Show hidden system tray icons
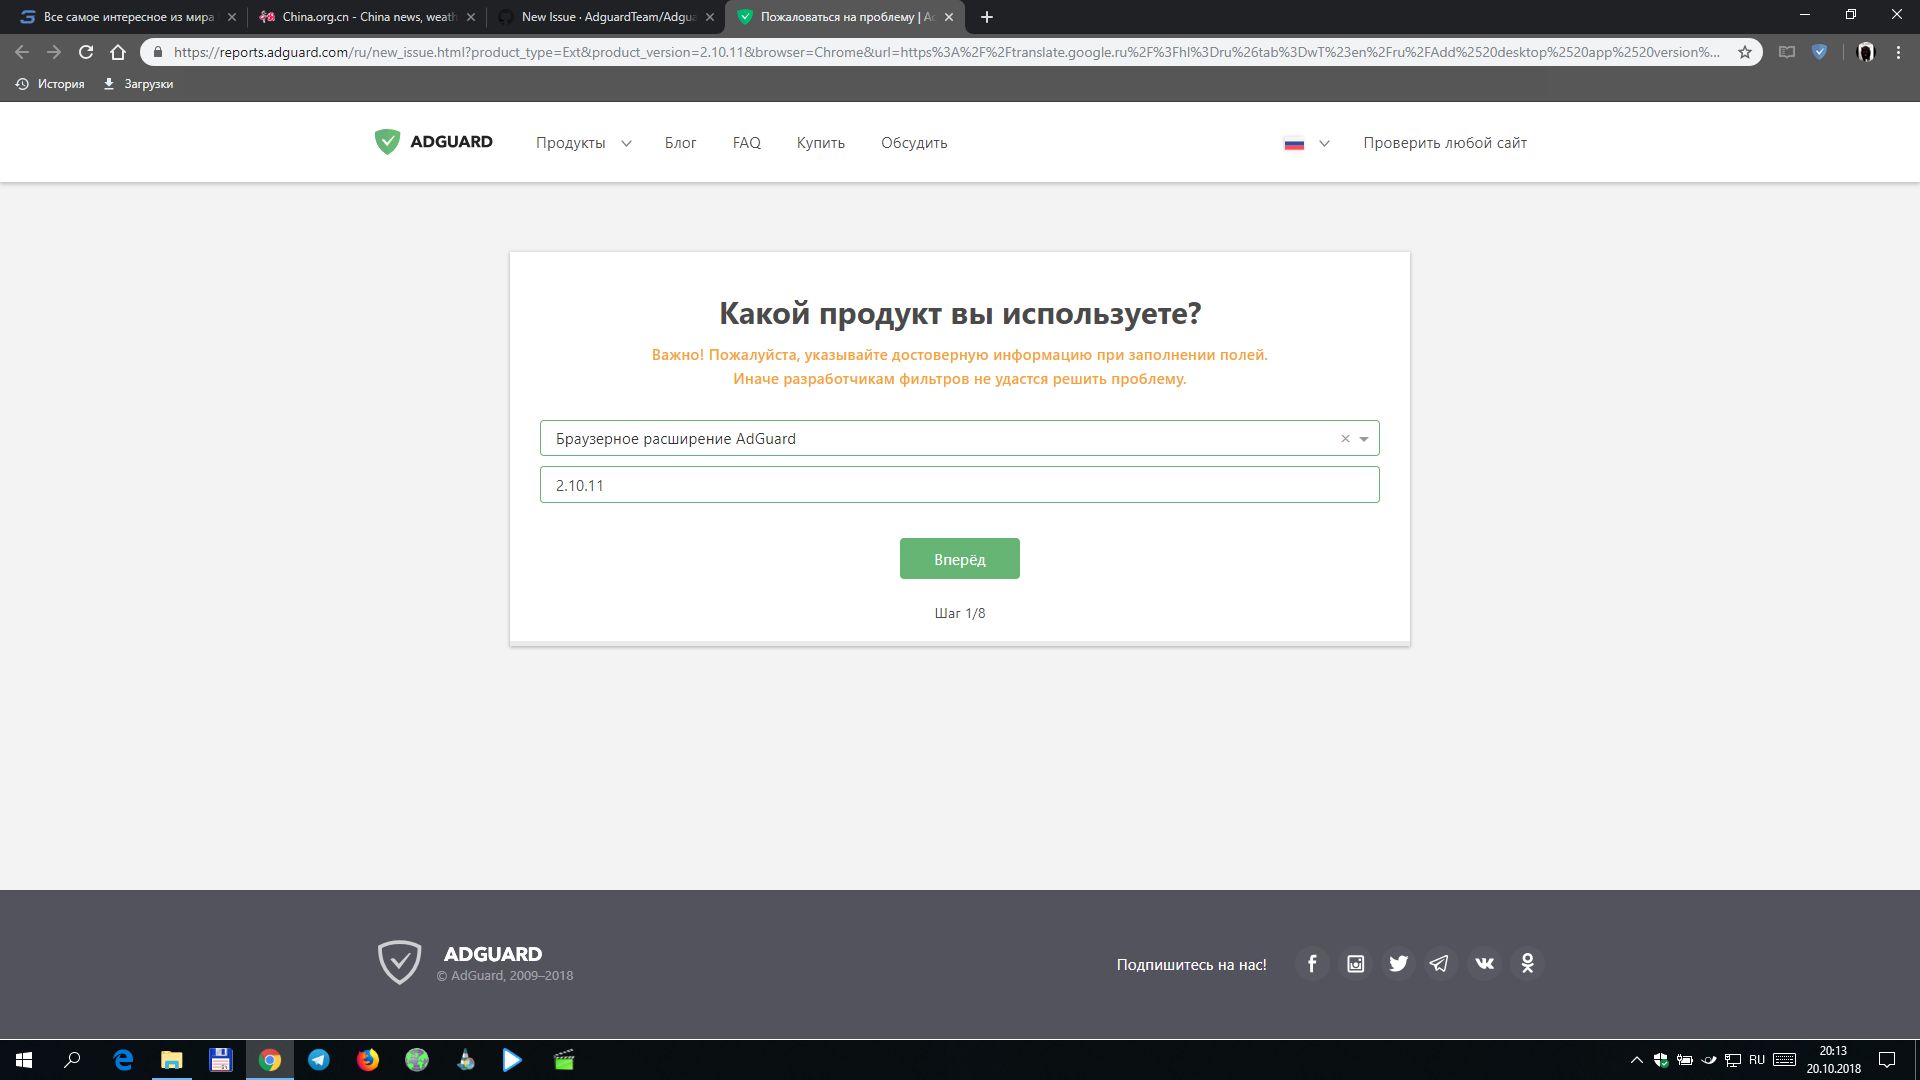Image resolution: width=1920 pixels, height=1080 pixels. [x=1636, y=1060]
